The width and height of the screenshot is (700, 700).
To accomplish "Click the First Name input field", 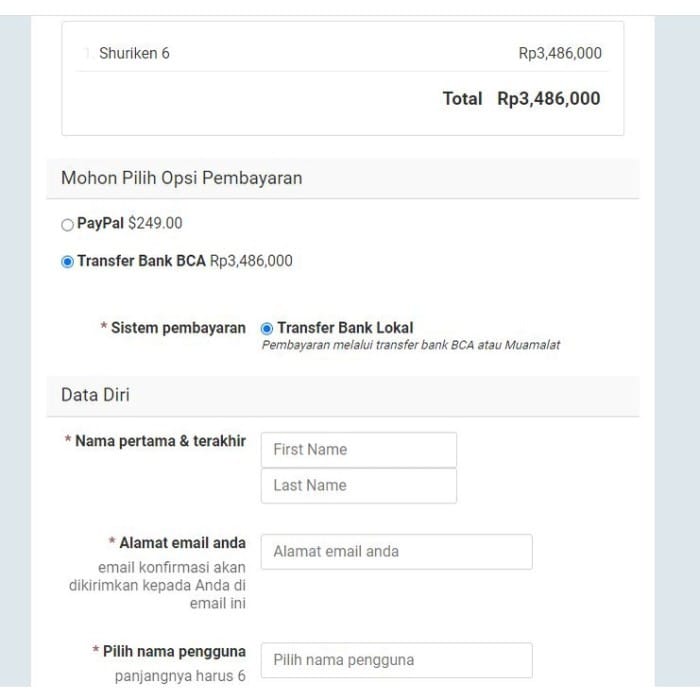I will (358, 450).
